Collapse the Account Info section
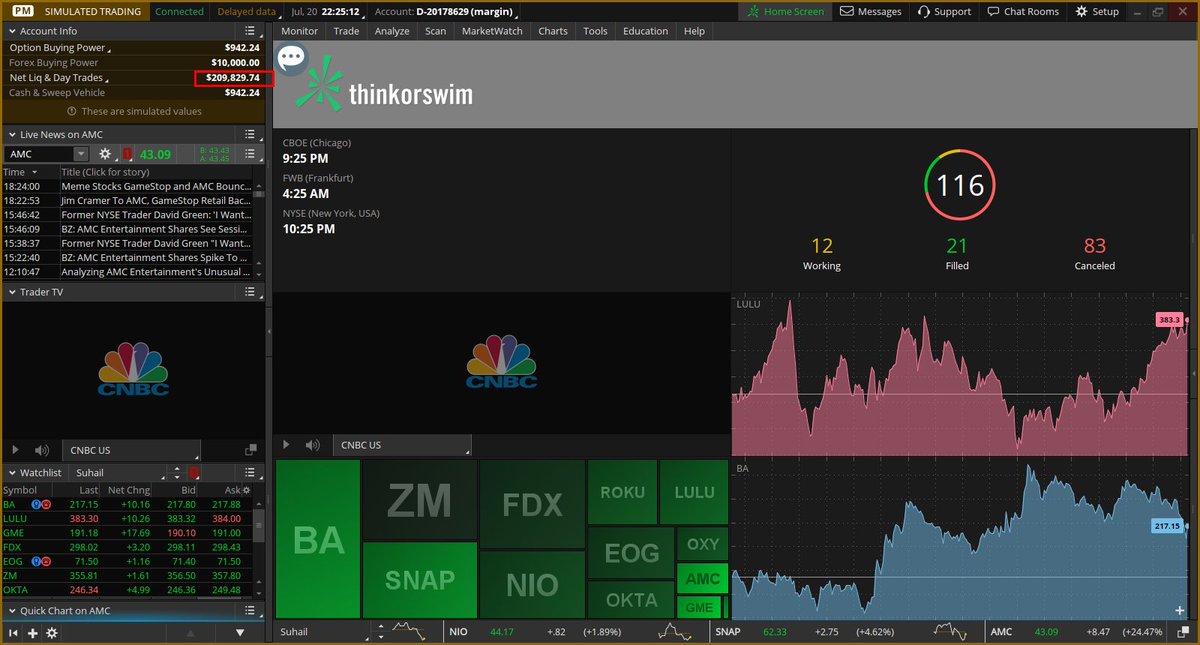Screen dimensions: 1200x645 (11, 31)
